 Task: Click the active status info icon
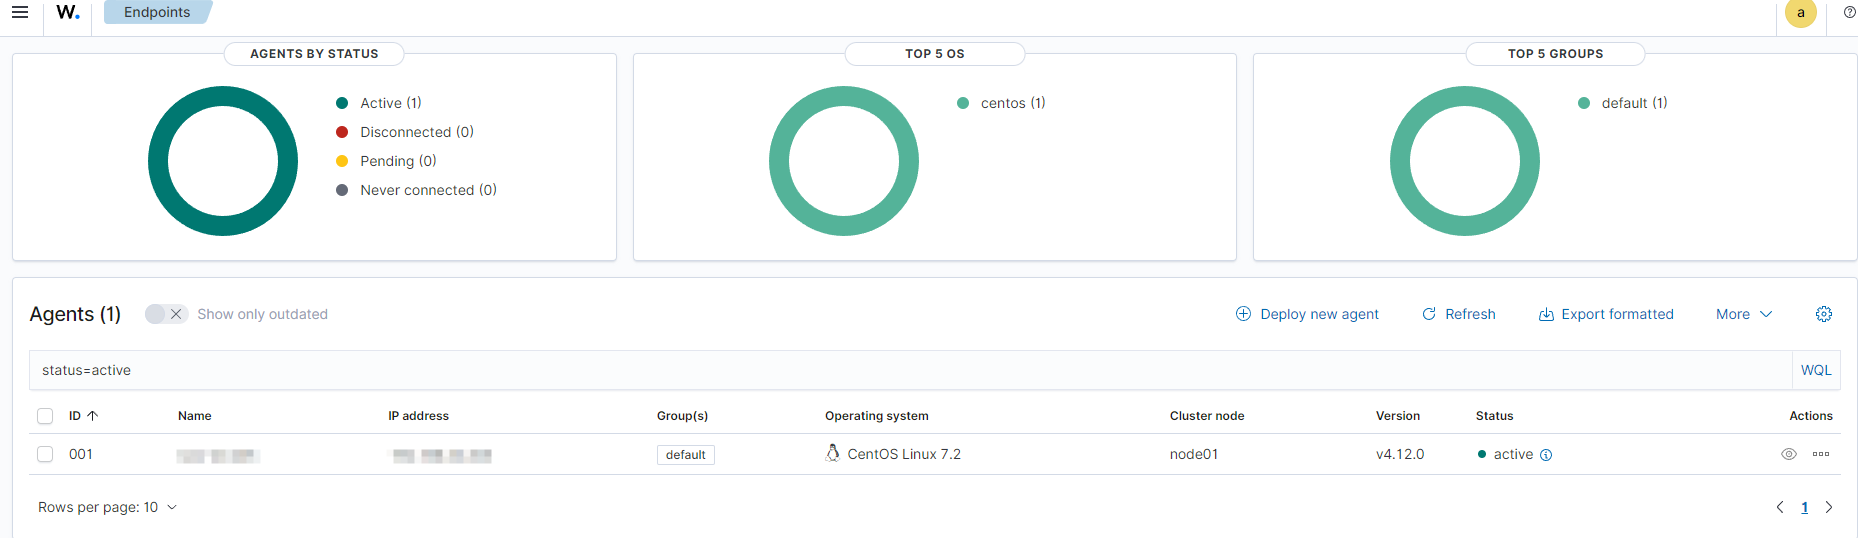coord(1546,455)
